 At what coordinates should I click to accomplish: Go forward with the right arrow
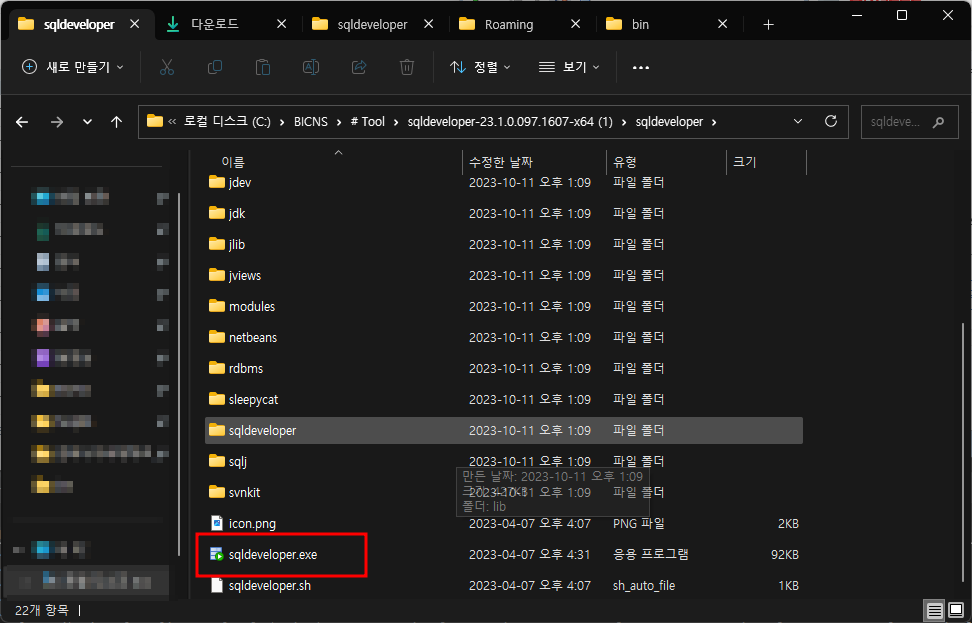(x=57, y=122)
